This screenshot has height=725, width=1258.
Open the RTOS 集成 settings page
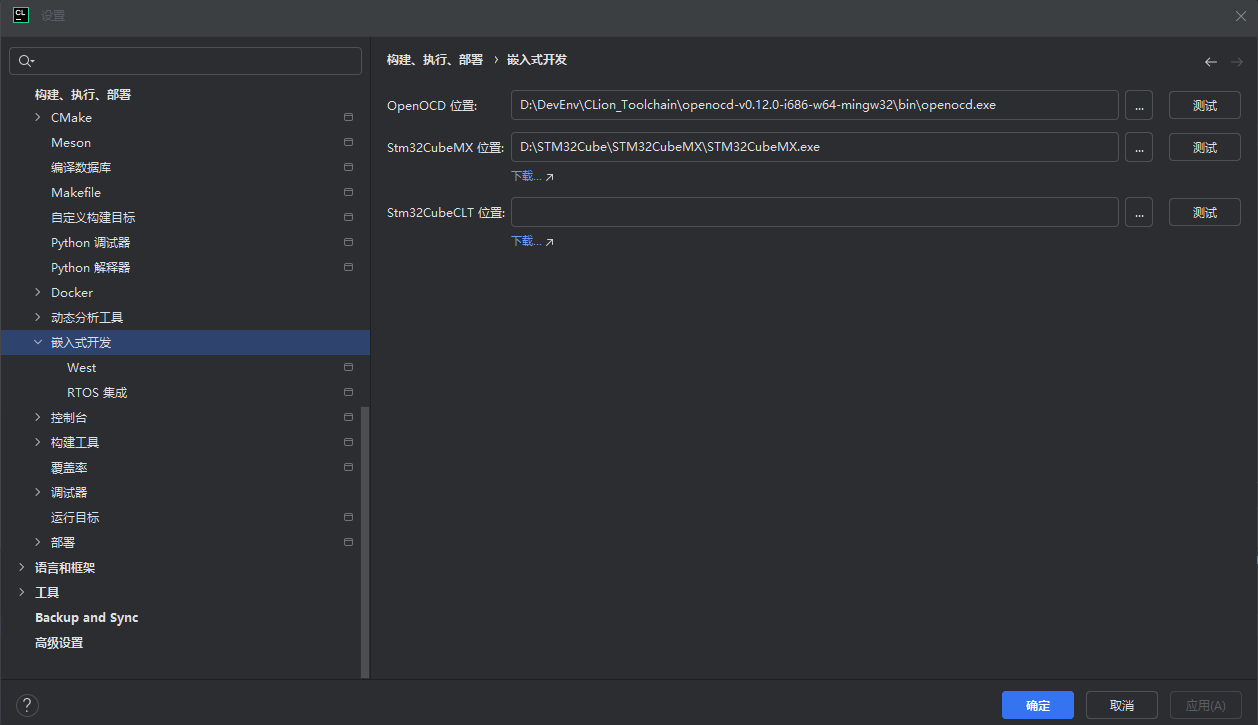[x=97, y=392]
